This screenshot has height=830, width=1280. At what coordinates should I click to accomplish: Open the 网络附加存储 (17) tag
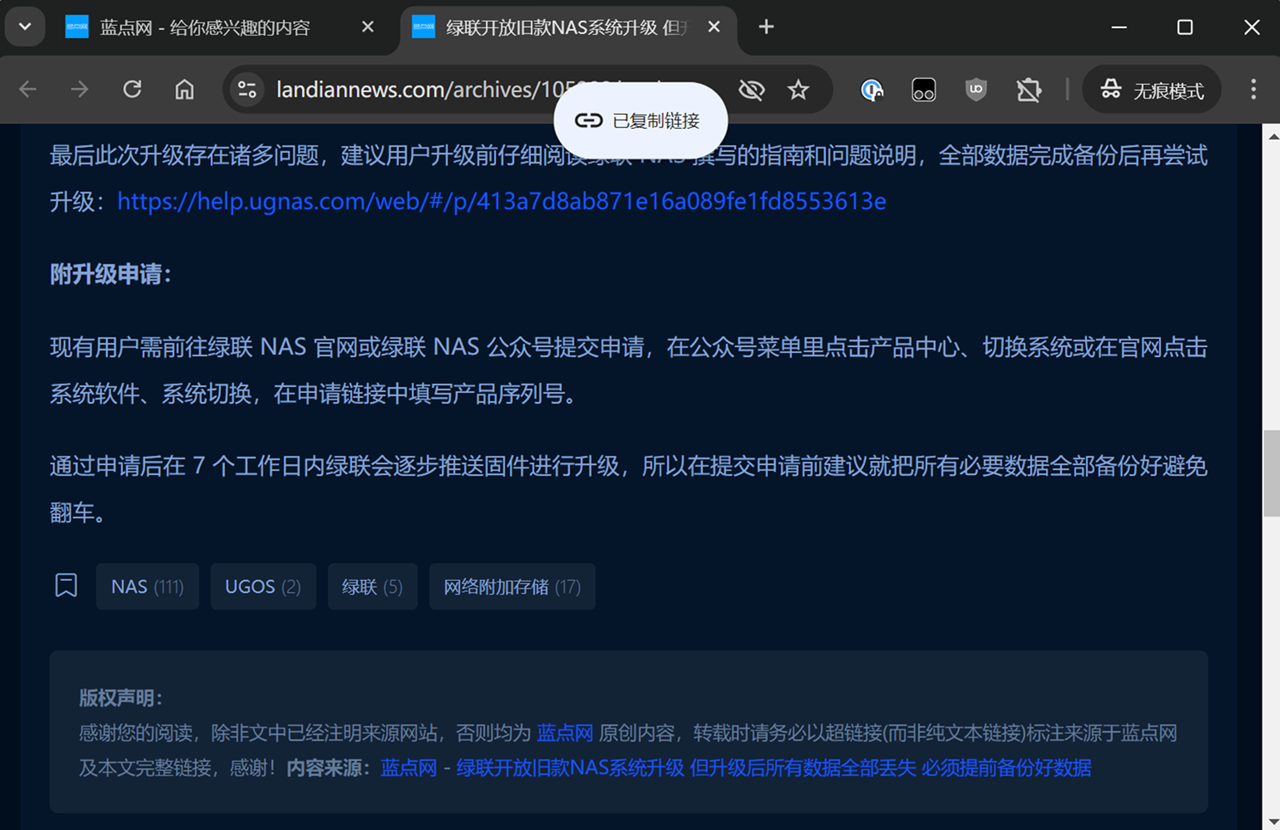pyautogui.click(x=512, y=586)
